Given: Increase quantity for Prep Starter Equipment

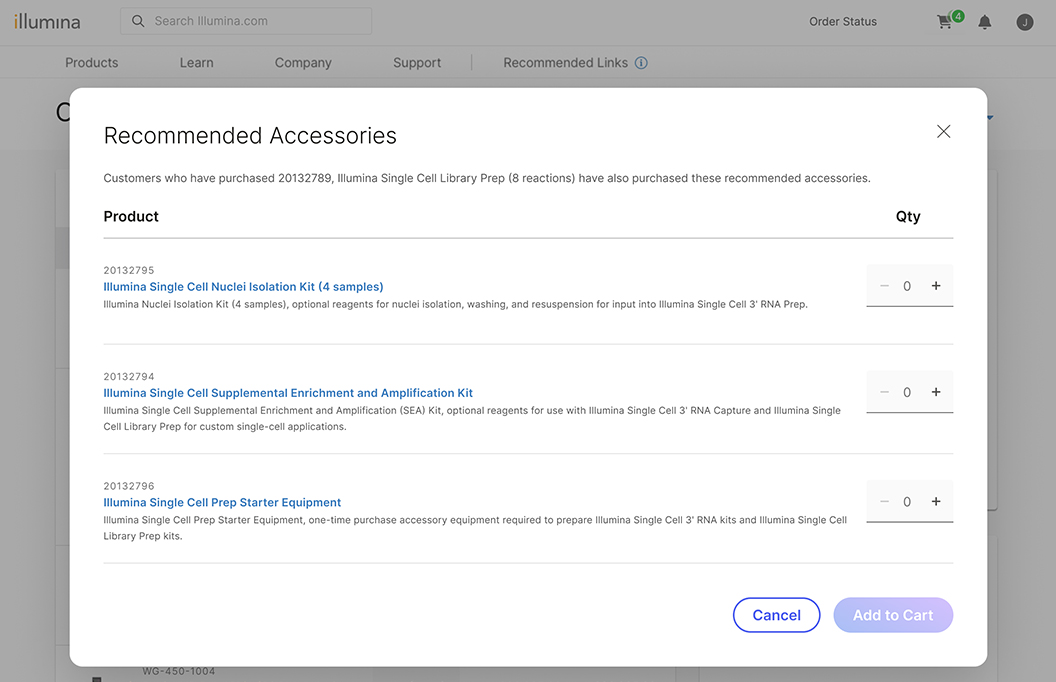Looking at the screenshot, I should point(936,502).
